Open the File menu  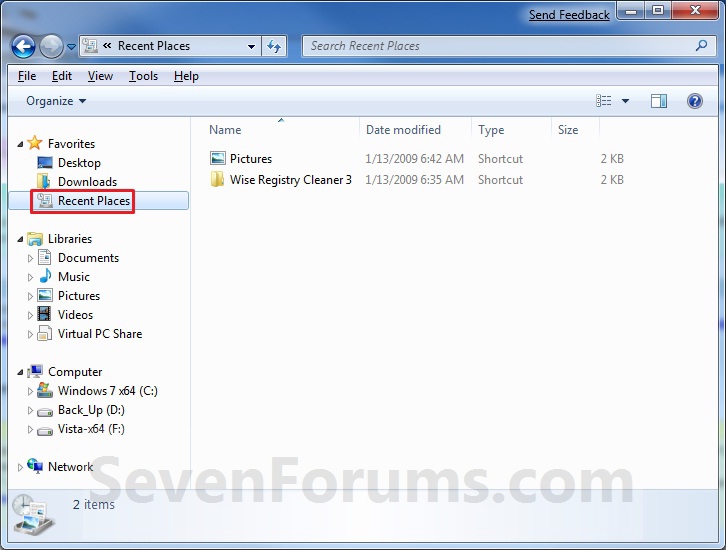click(x=27, y=76)
